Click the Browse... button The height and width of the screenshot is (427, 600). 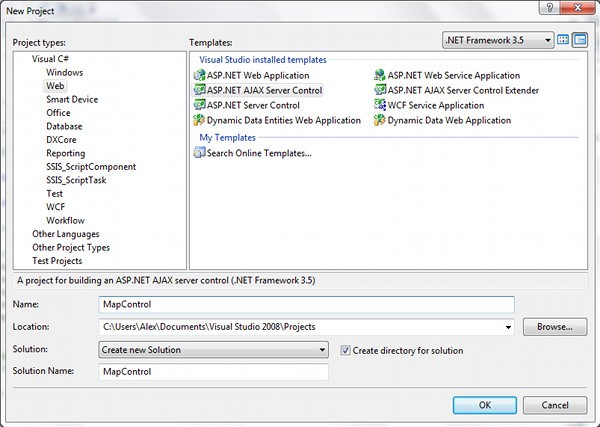[555, 327]
